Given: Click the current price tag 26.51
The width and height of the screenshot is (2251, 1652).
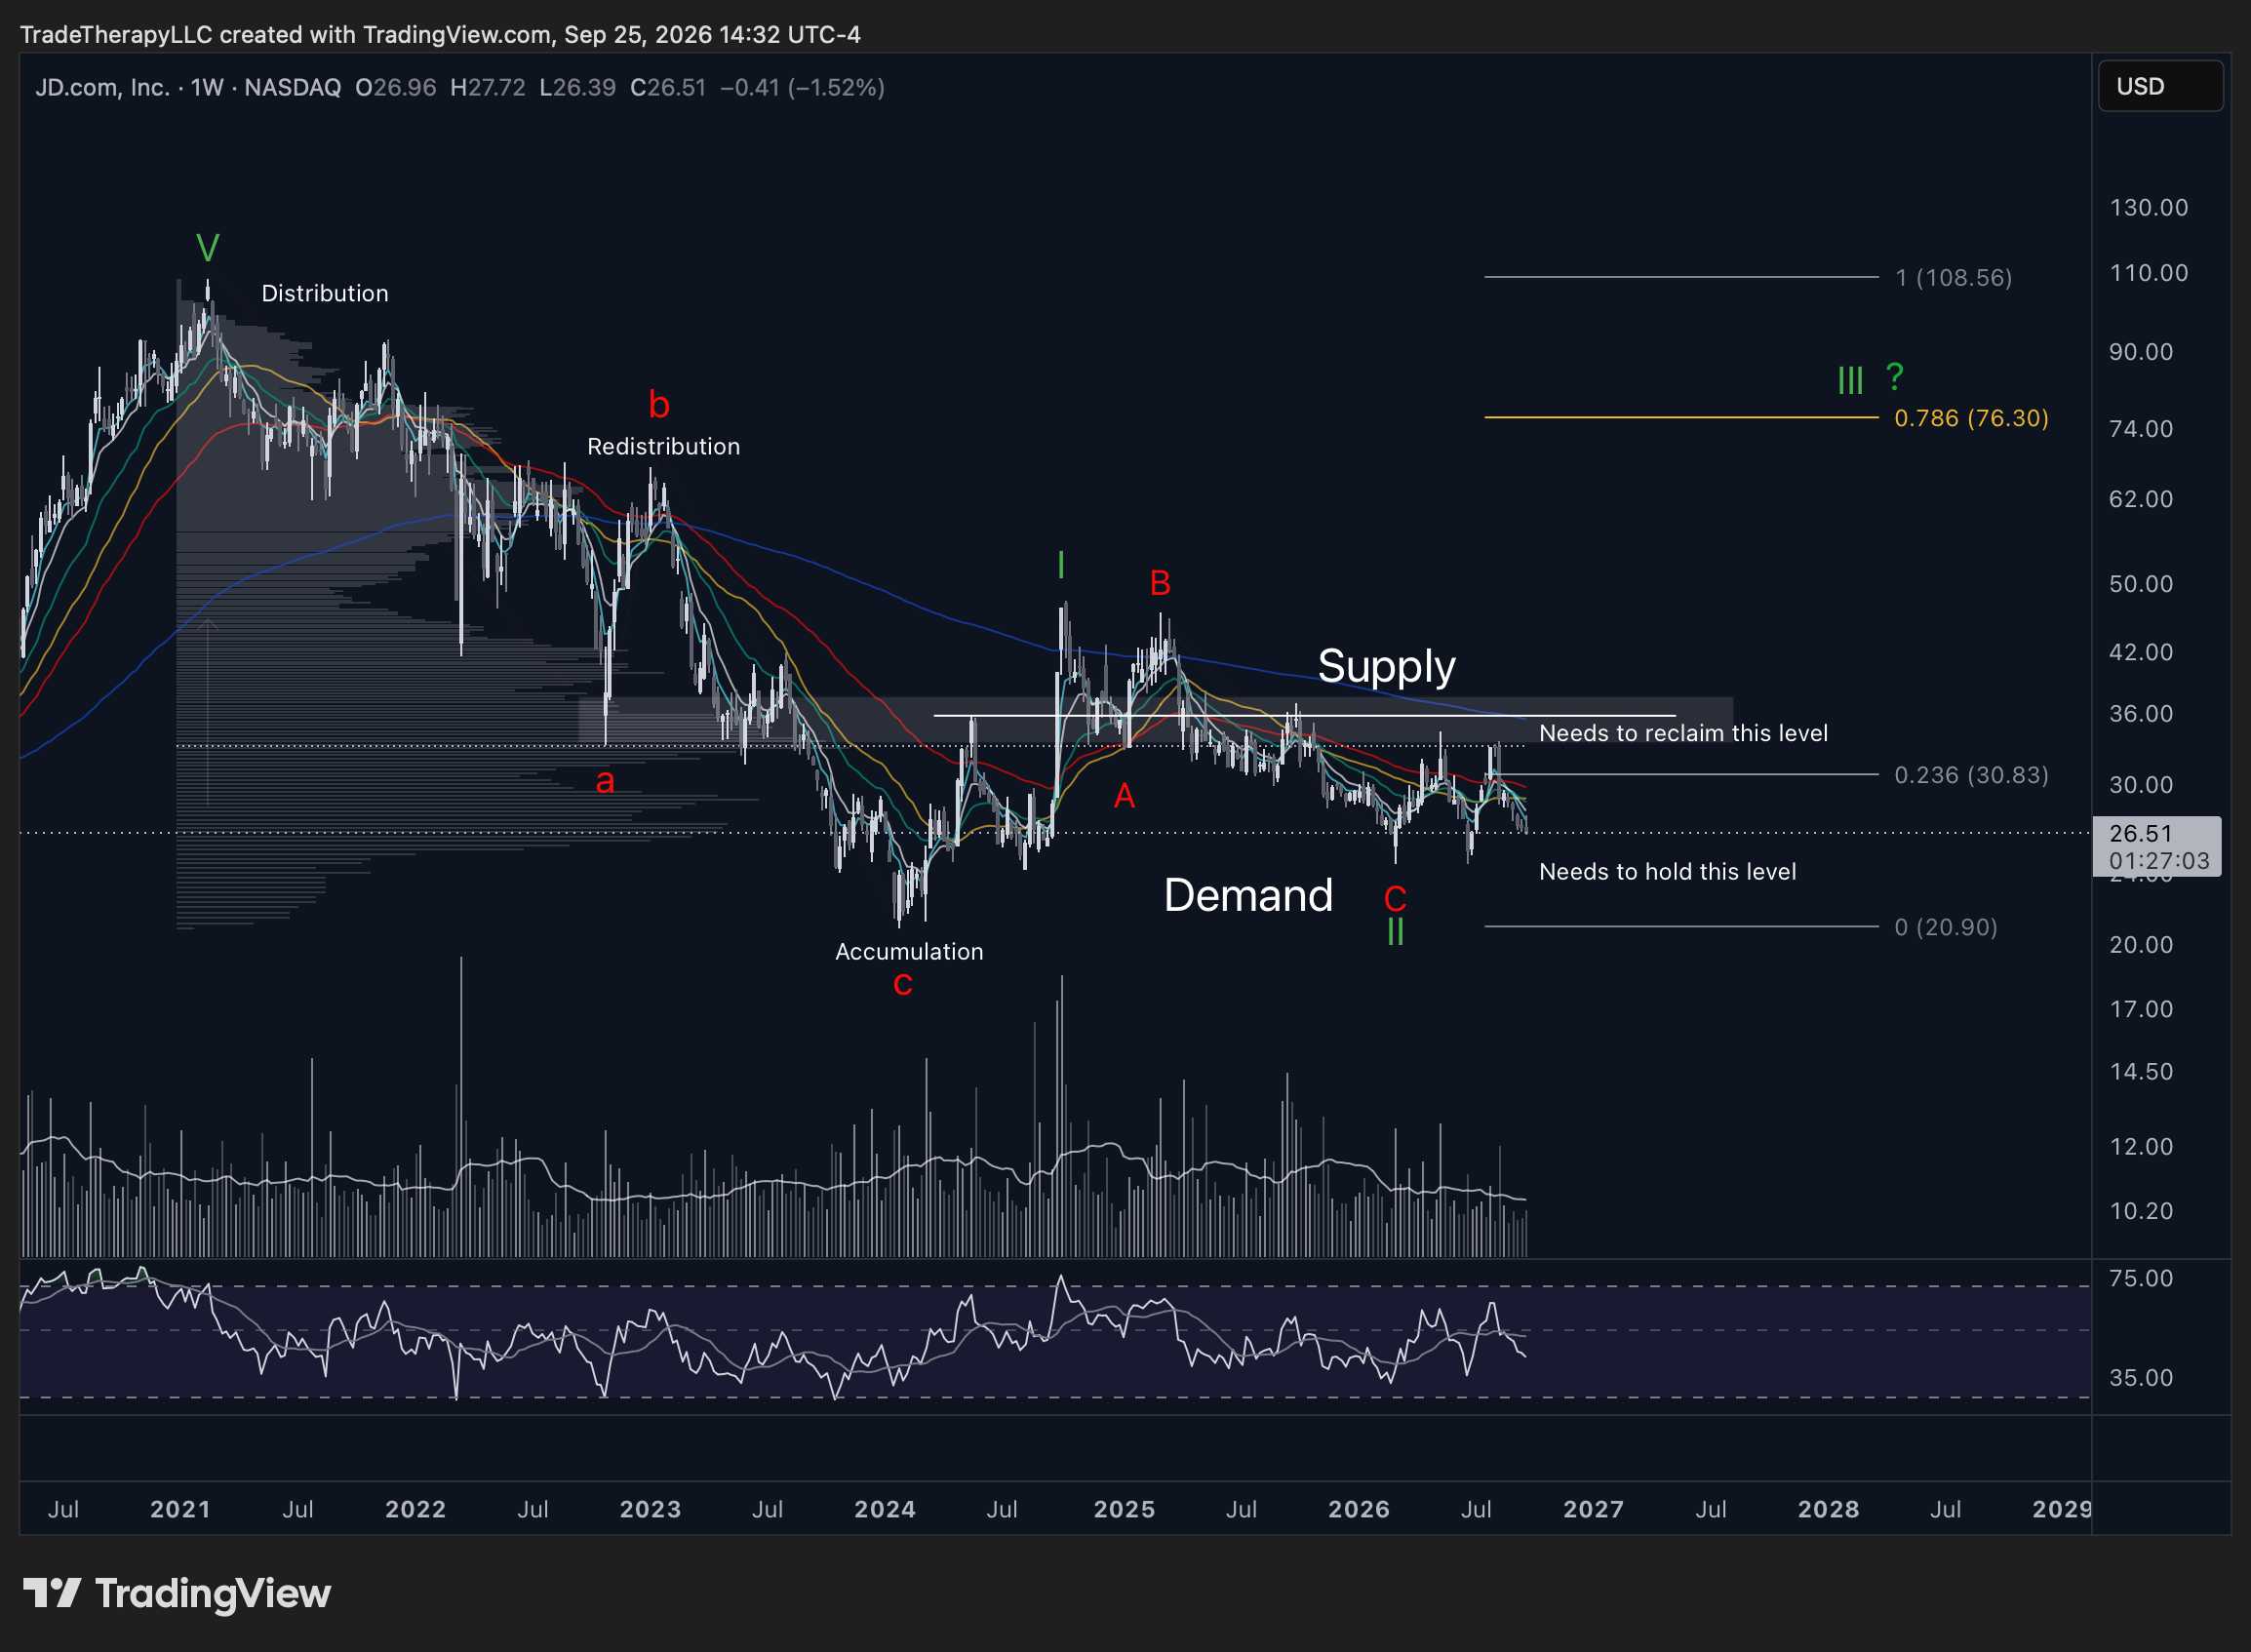Looking at the screenshot, I should tap(2157, 846).
